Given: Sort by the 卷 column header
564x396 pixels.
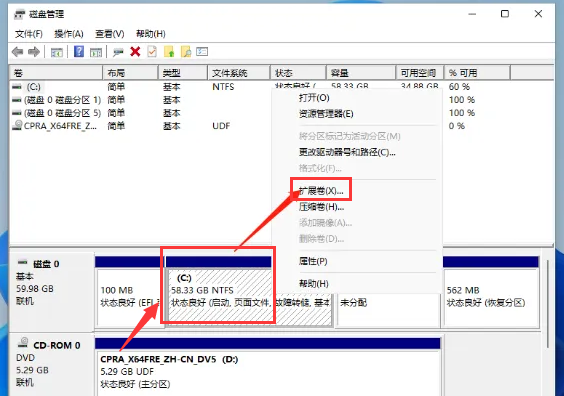Looking at the screenshot, I should click(x=56, y=73).
